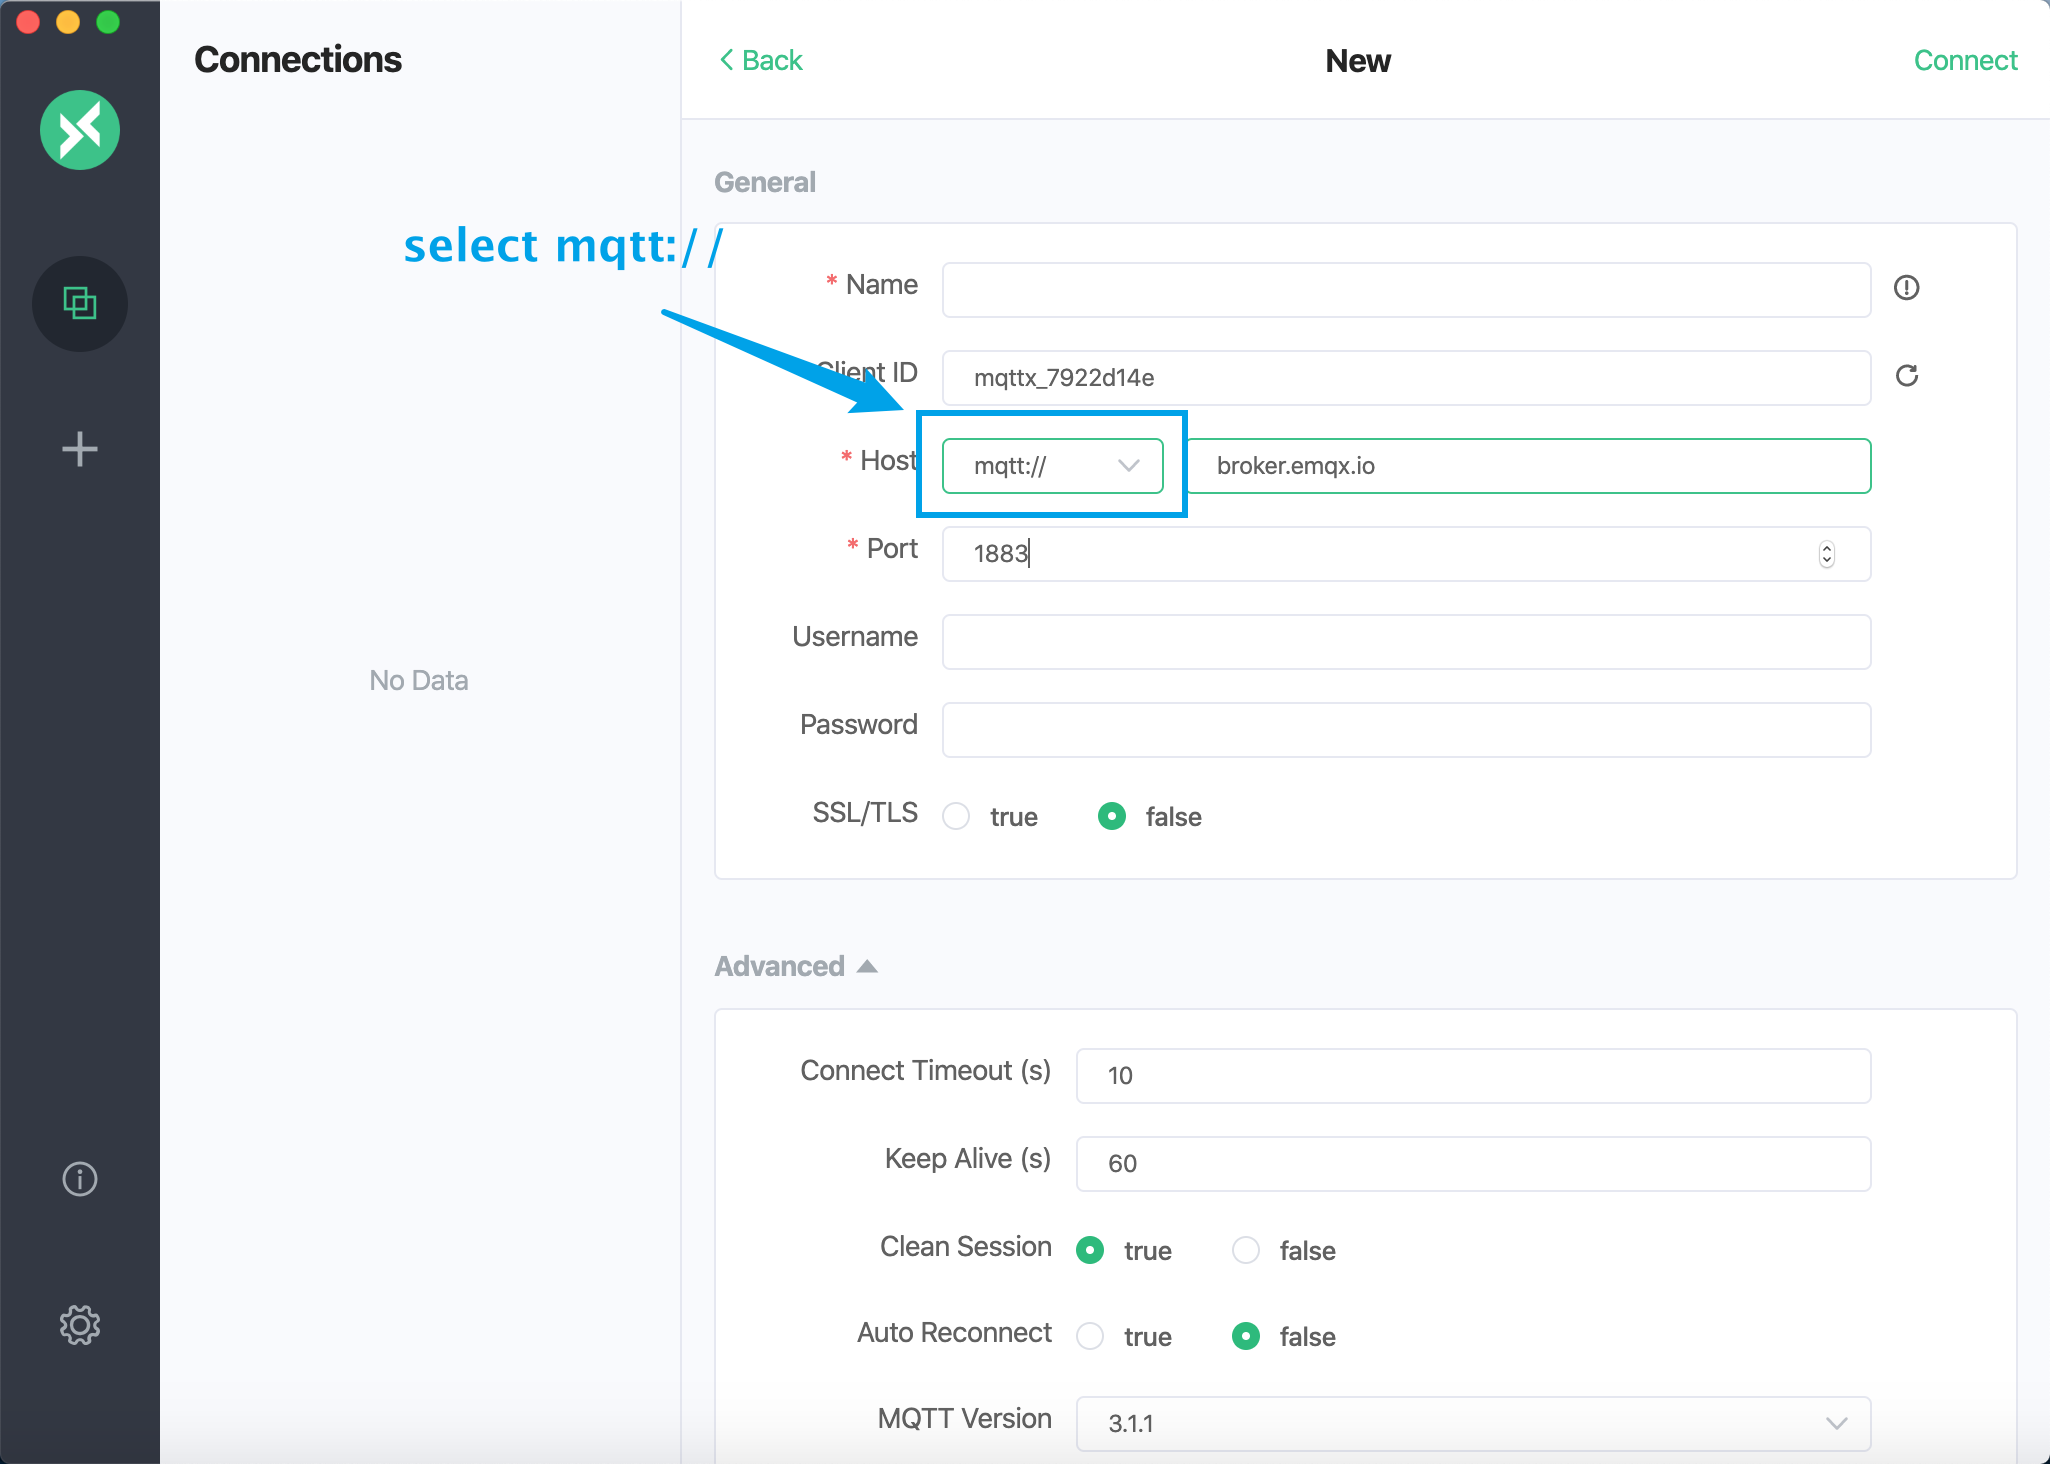2050x1464 pixels.
Task: Click the Name field info icon
Action: click(1907, 288)
